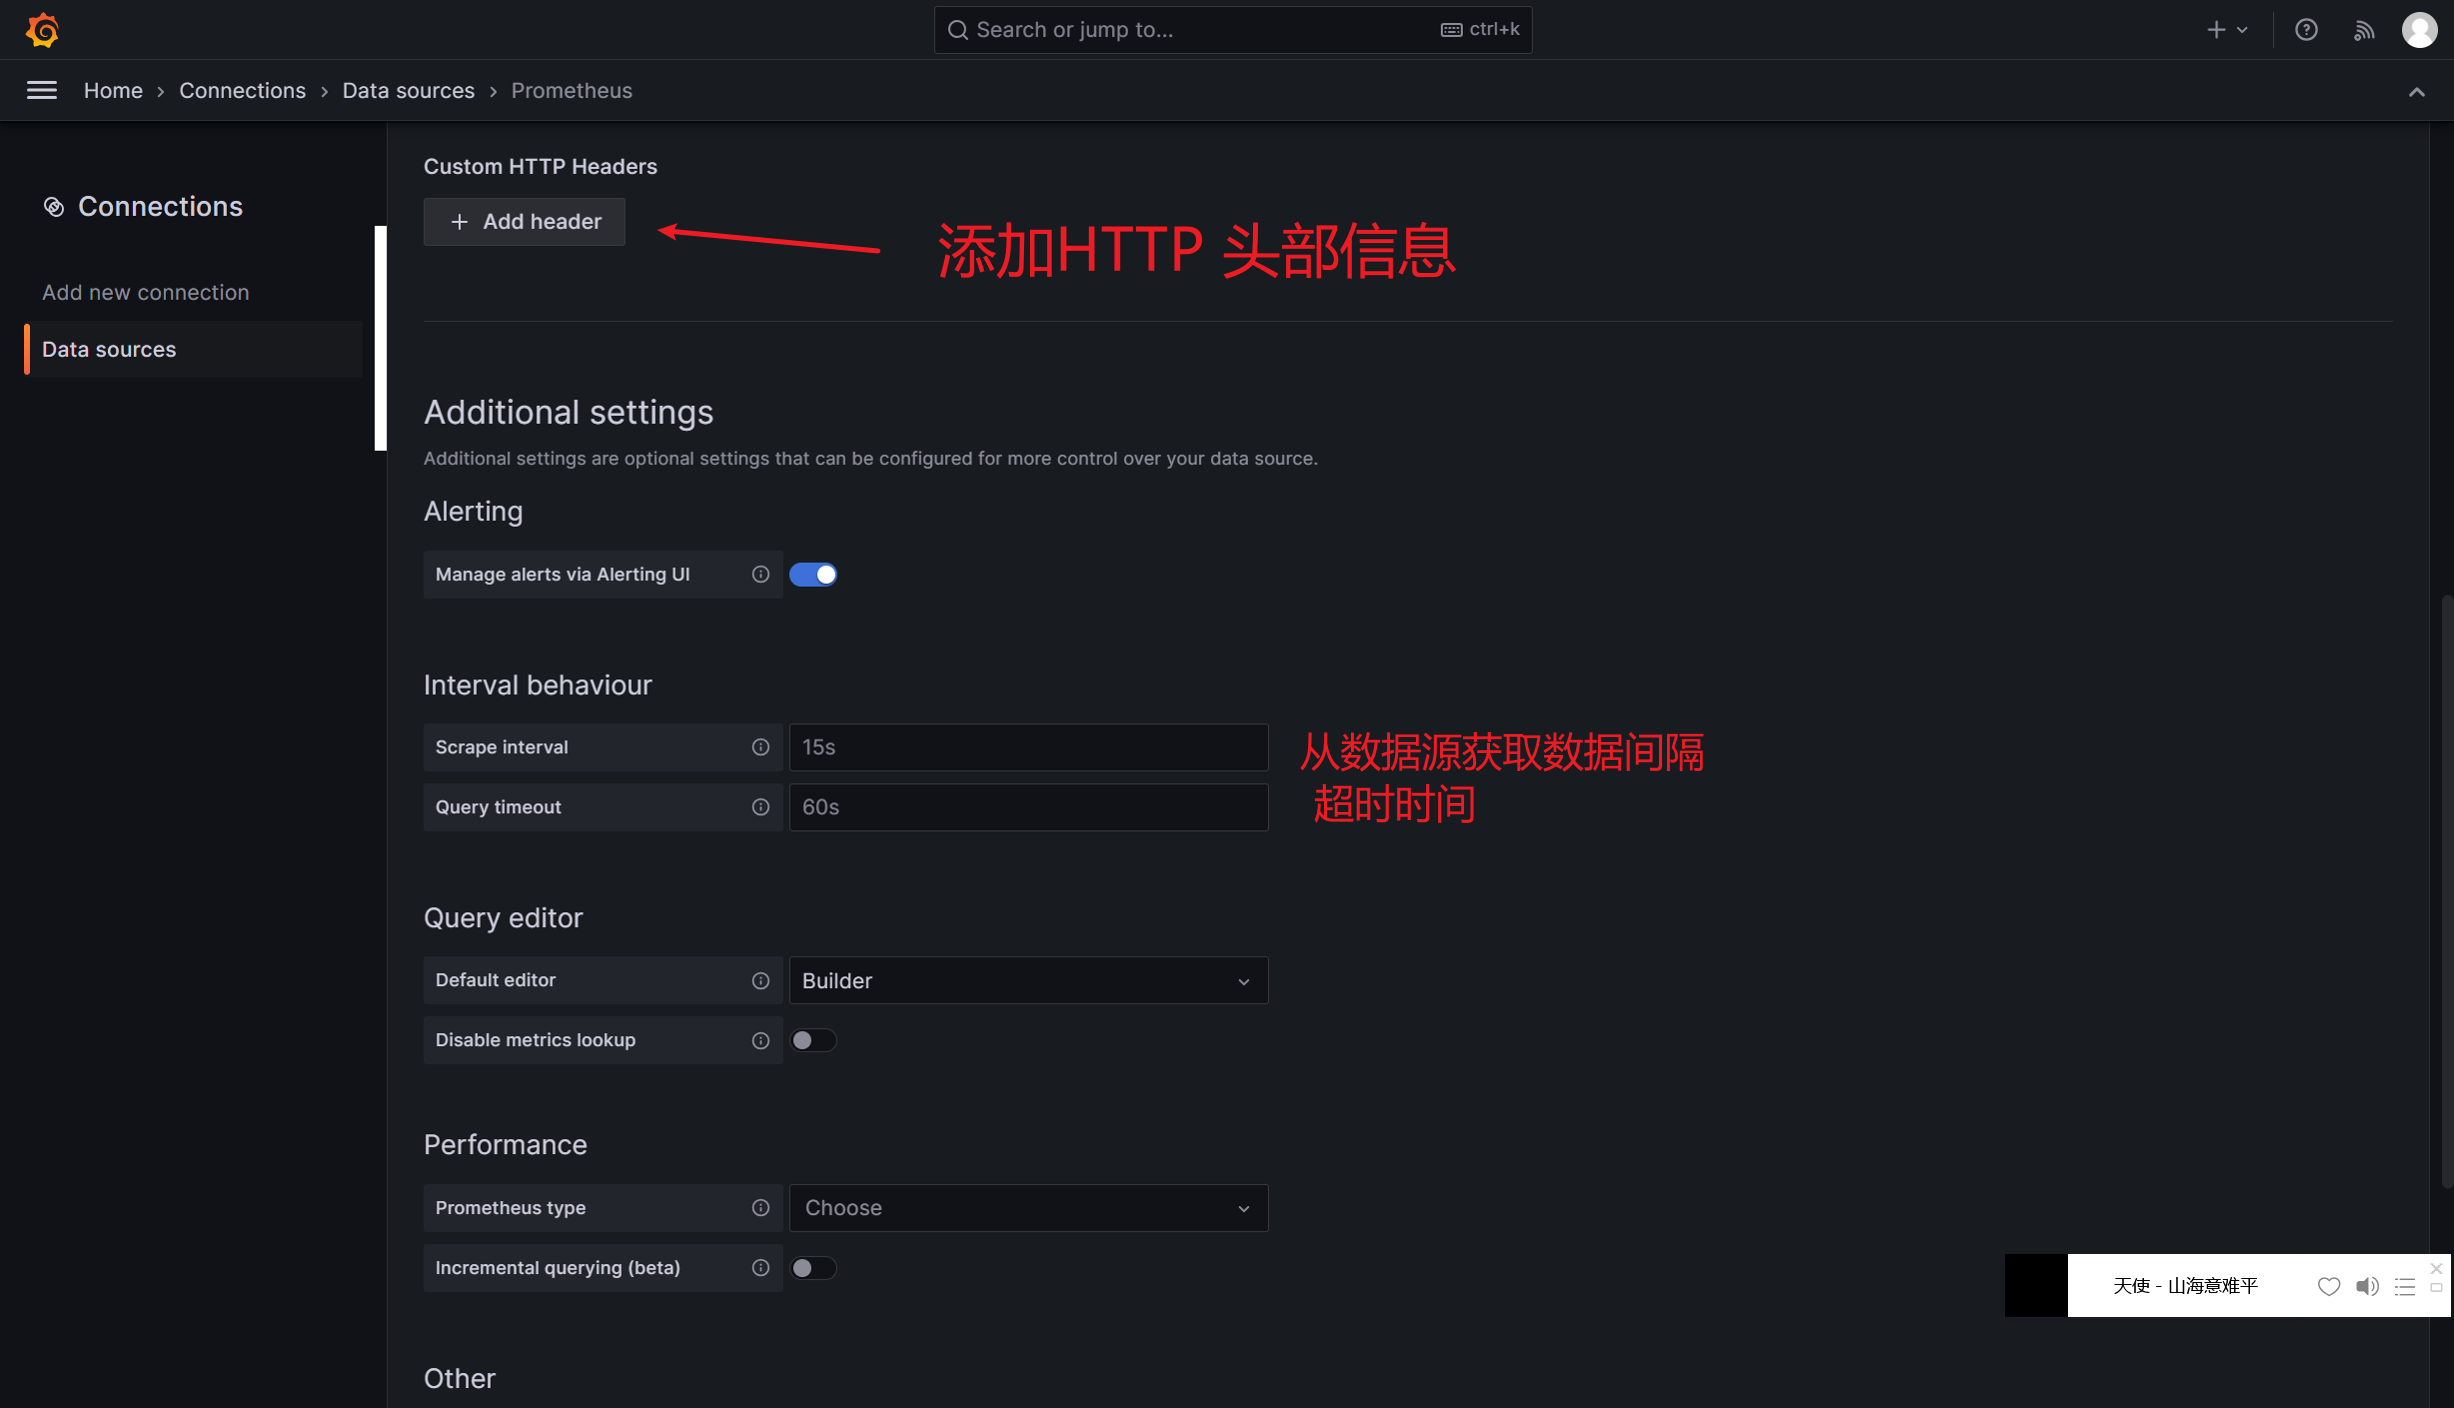Viewport: 2454px width, 1408px height.
Task: Click info icon beside Scrape interval
Action: (761, 747)
